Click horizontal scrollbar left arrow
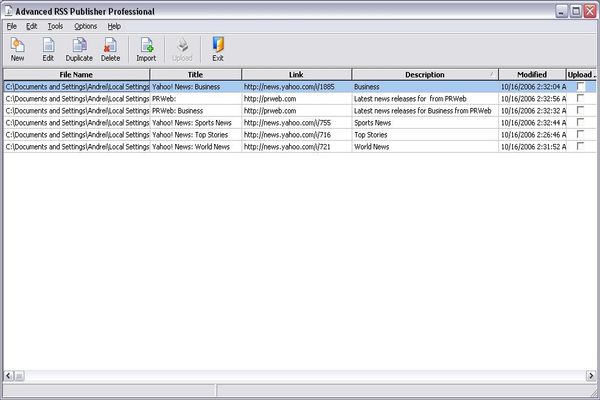The height and width of the screenshot is (400, 600). pos(8,376)
